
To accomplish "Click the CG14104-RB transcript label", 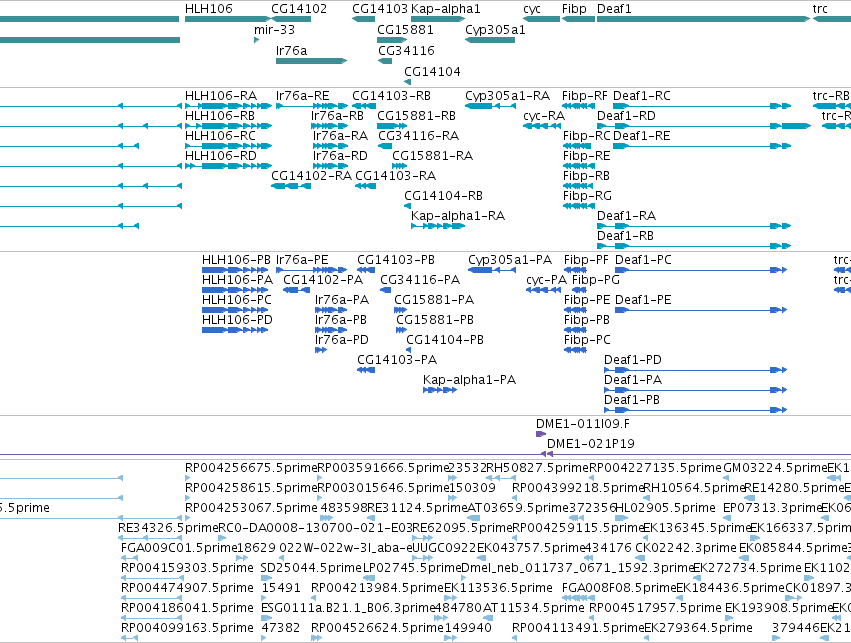I will click(x=443, y=196).
